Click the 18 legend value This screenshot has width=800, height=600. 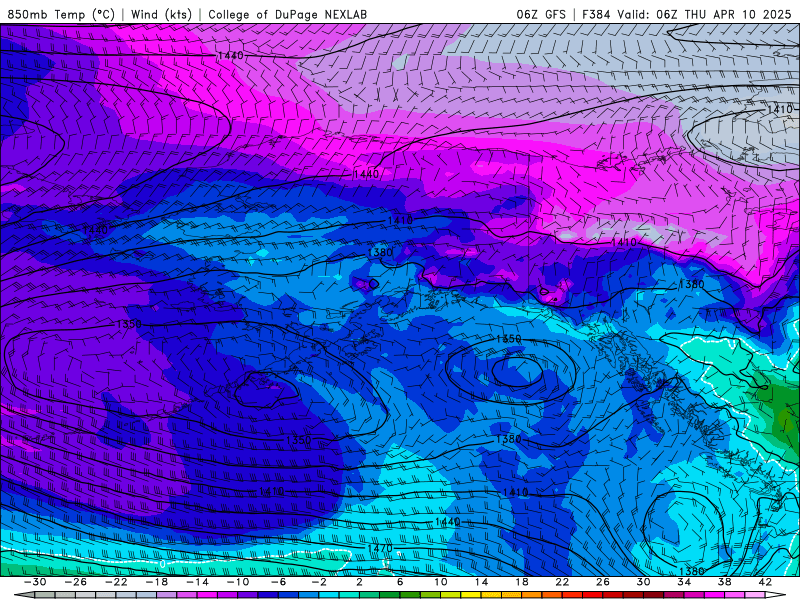pyautogui.click(x=522, y=582)
